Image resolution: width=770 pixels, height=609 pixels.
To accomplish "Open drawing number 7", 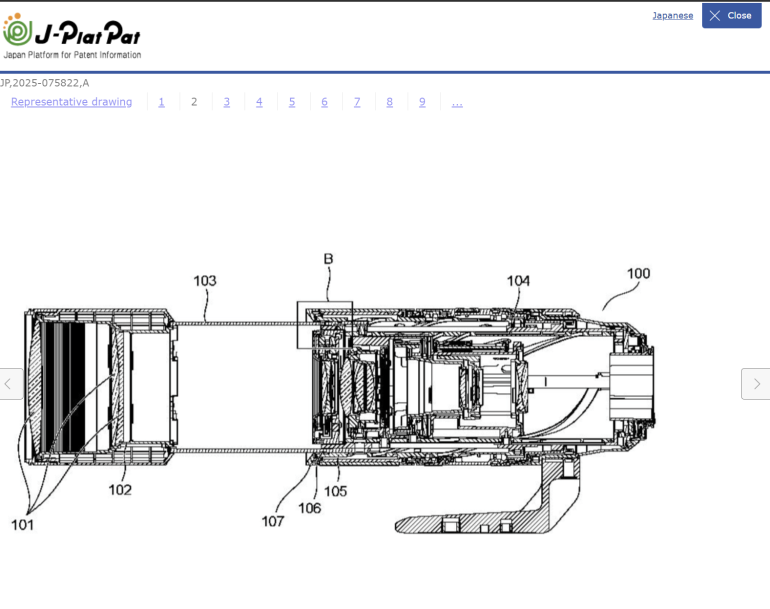I will coord(357,102).
